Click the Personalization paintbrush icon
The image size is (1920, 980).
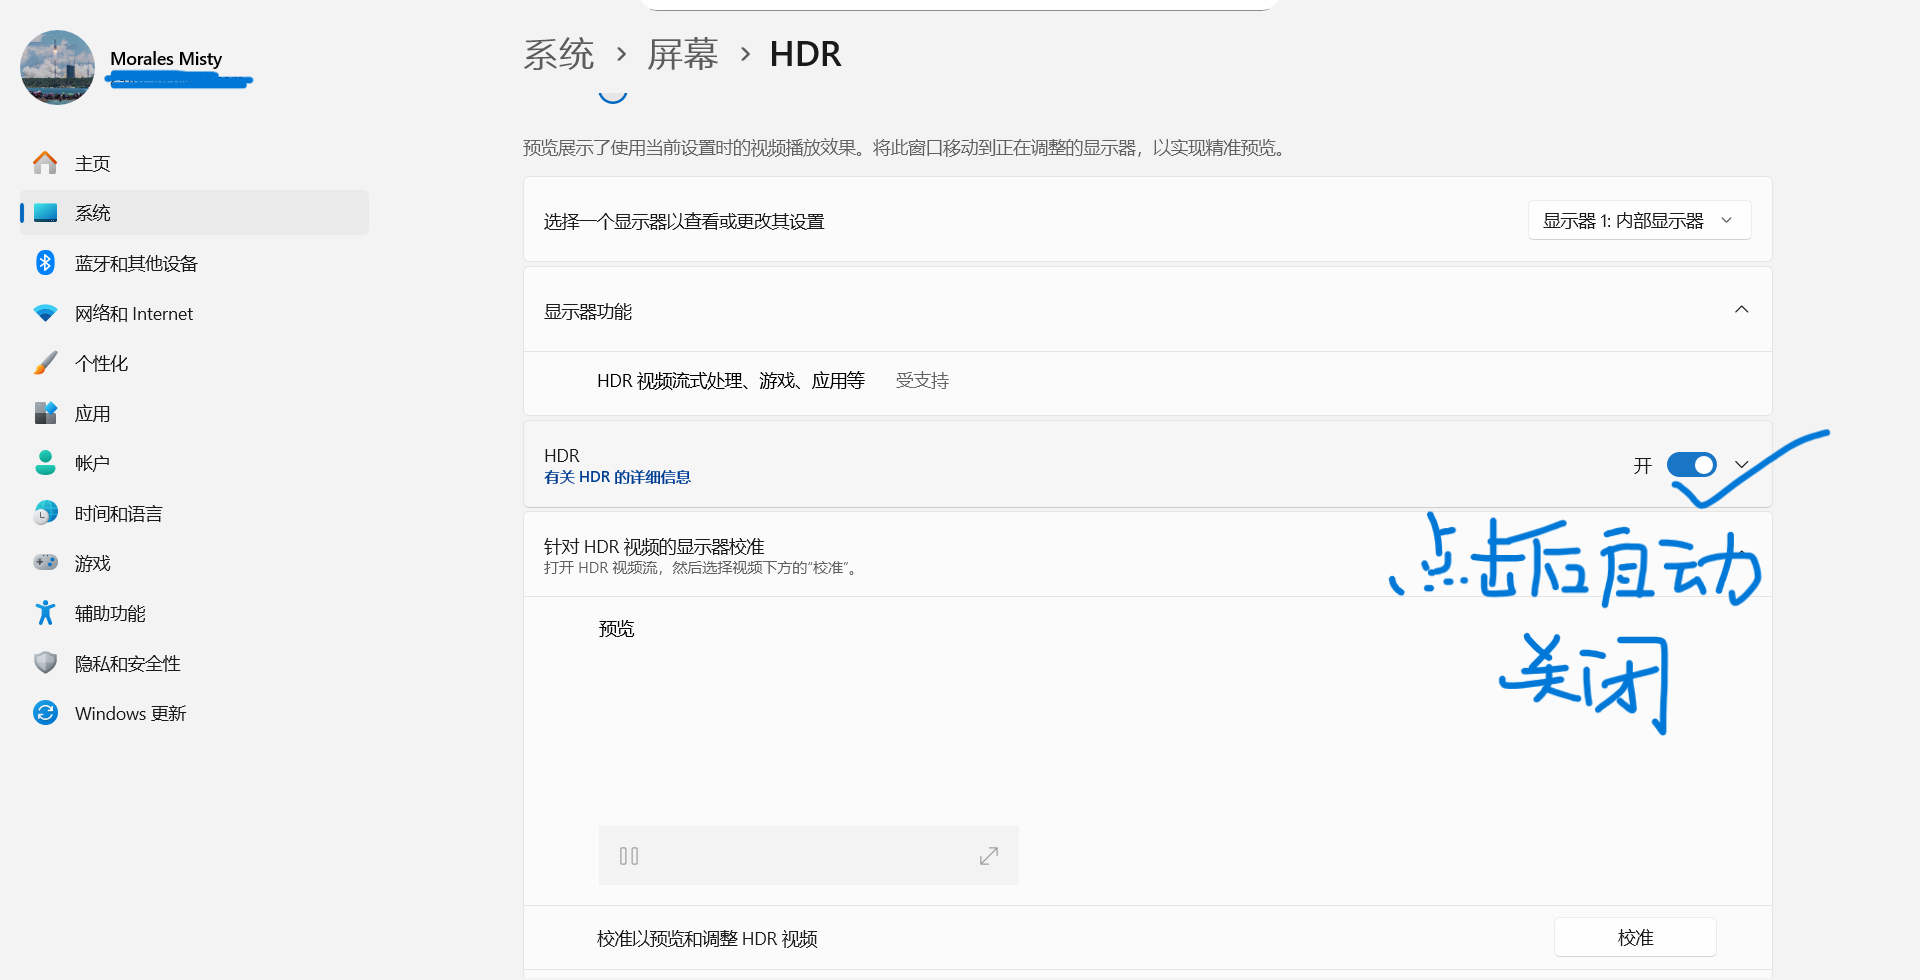45,363
